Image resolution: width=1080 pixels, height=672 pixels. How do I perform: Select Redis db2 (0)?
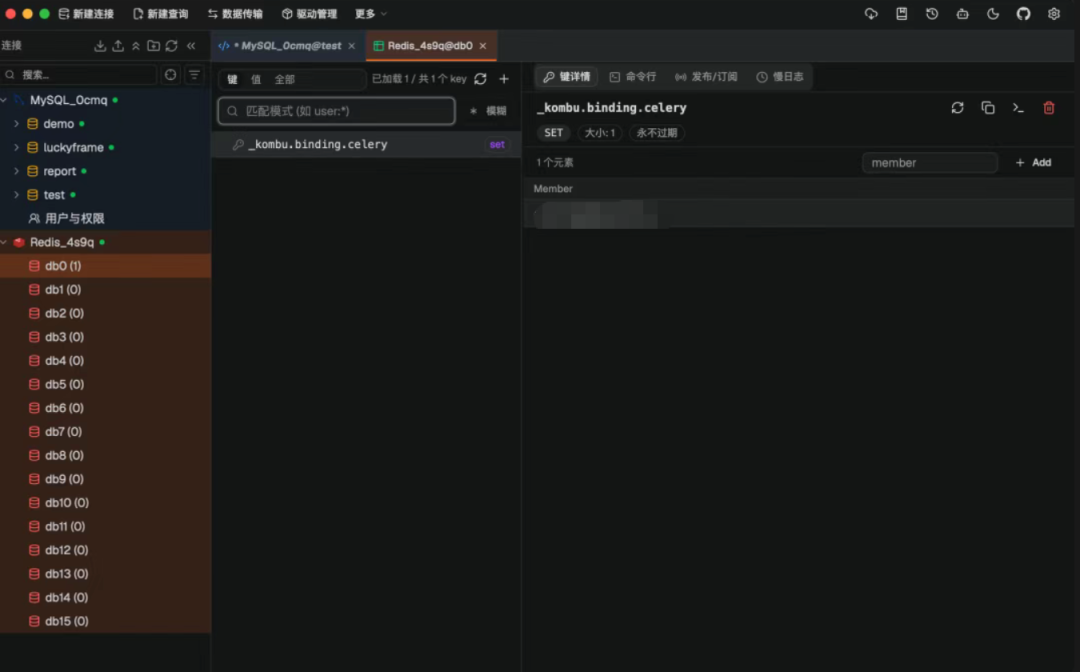tap(105, 313)
